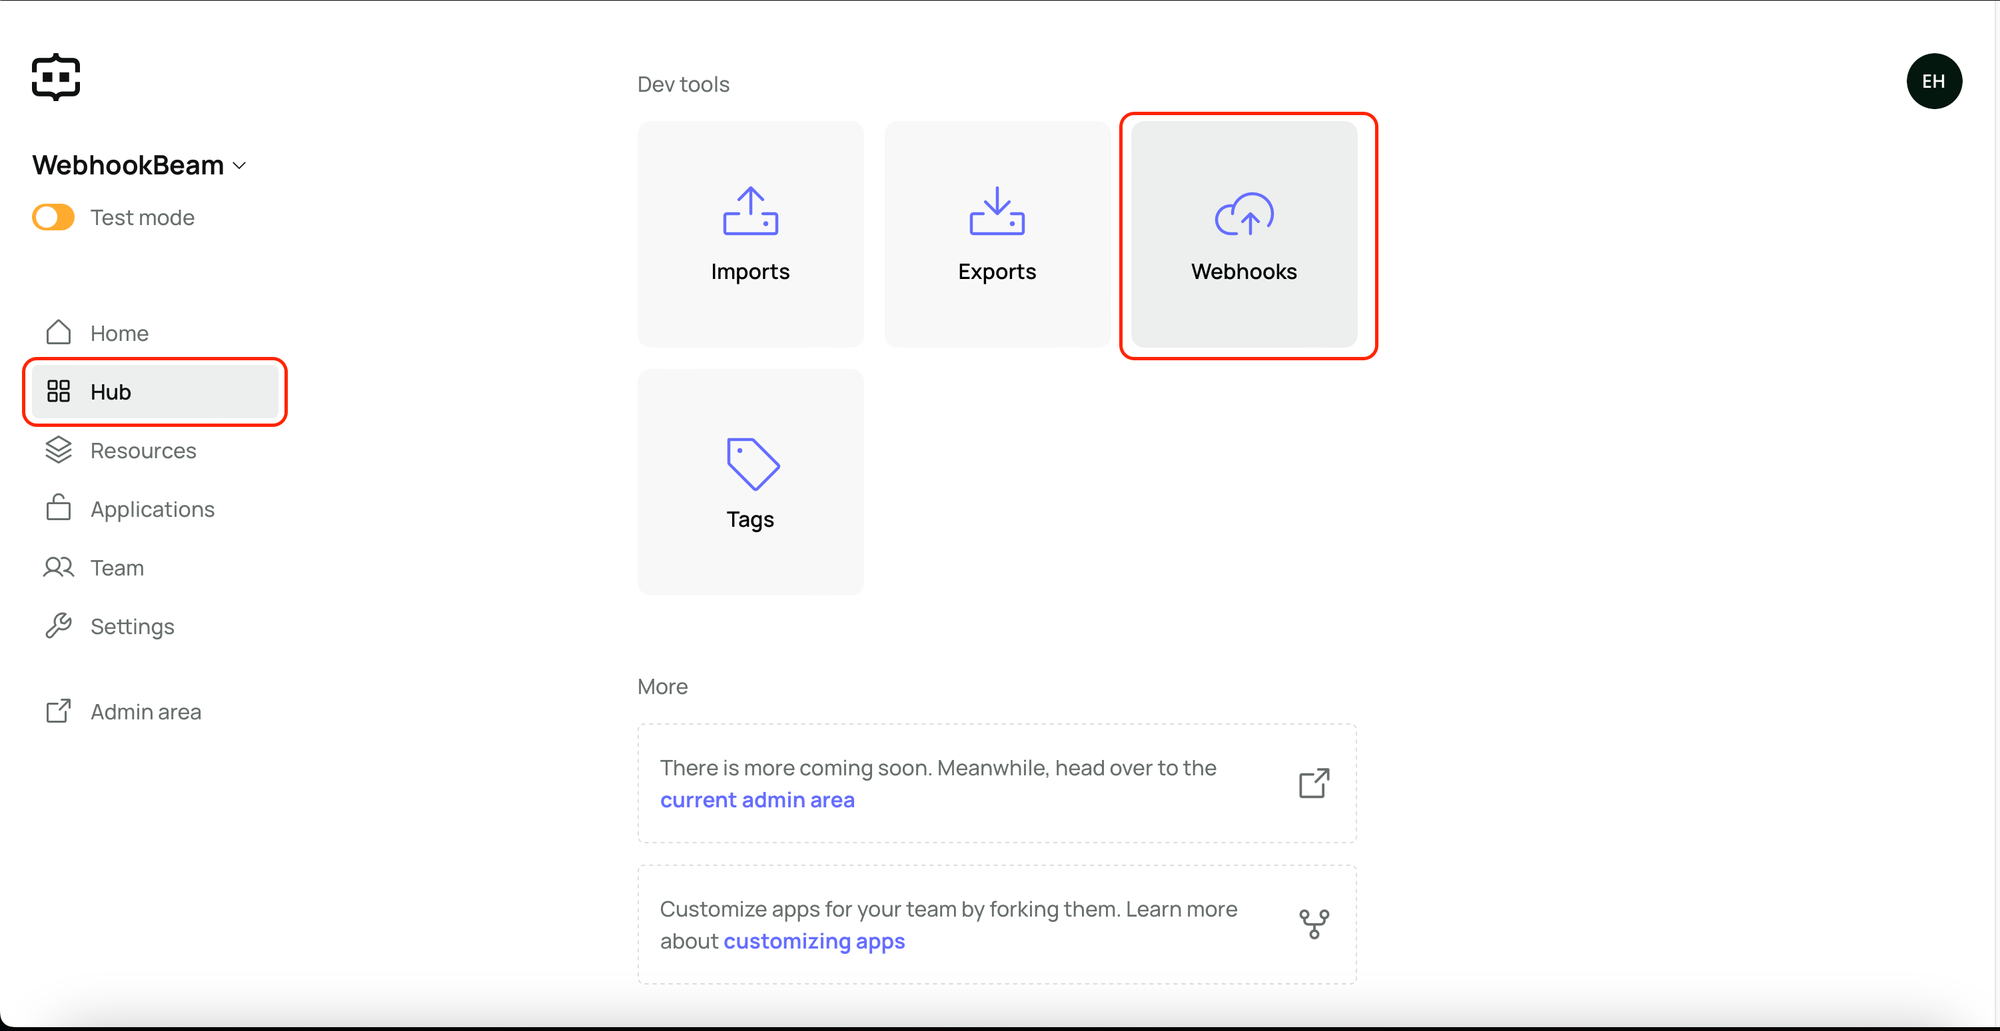Click Admin area external link in sidebar
2000x1031 pixels.
[x=145, y=712]
